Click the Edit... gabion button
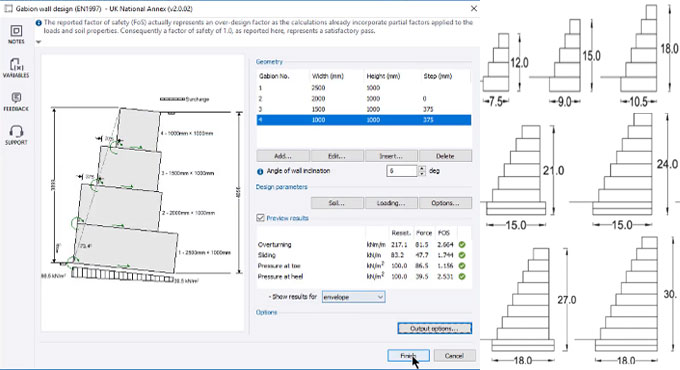Viewport: 680px width, 370px height. (x=337, y=156)
